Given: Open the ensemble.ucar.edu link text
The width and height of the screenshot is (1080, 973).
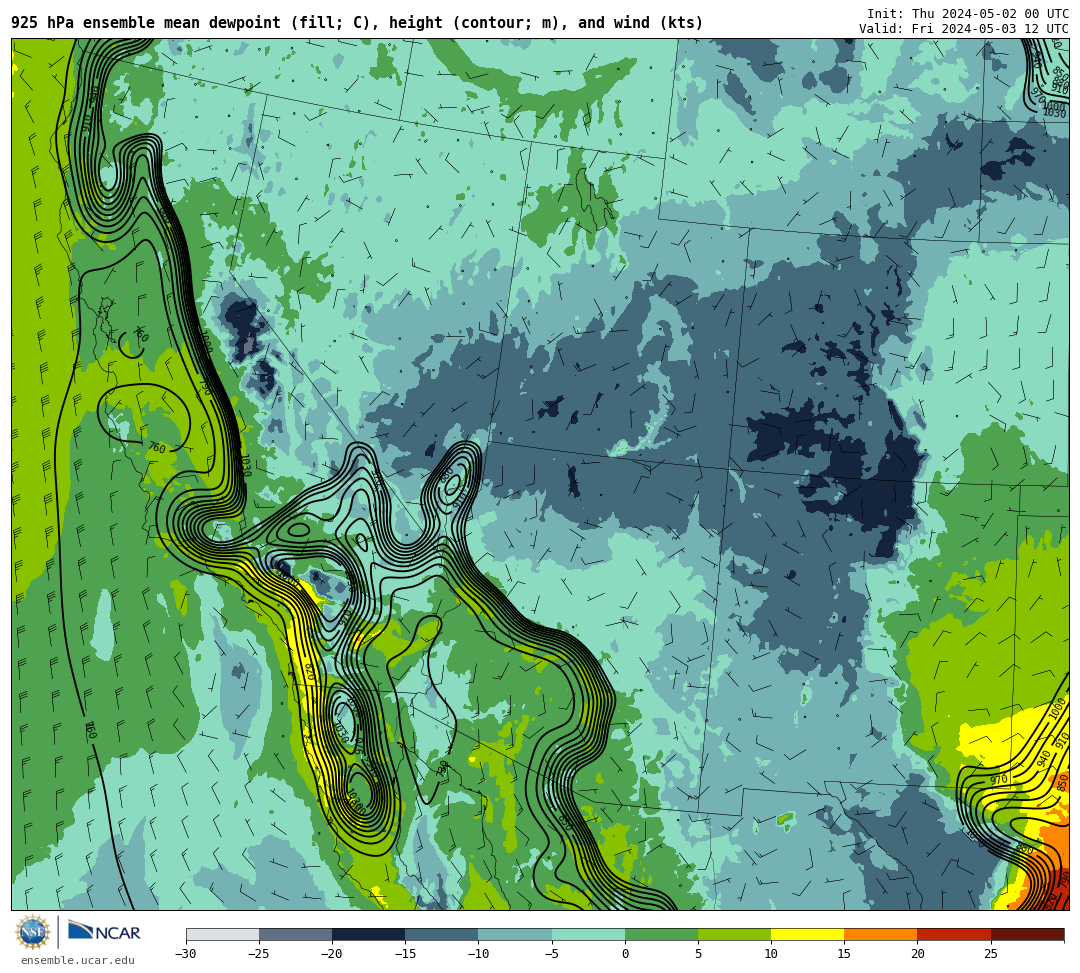Looking at the screenshot, I should 78,960.
